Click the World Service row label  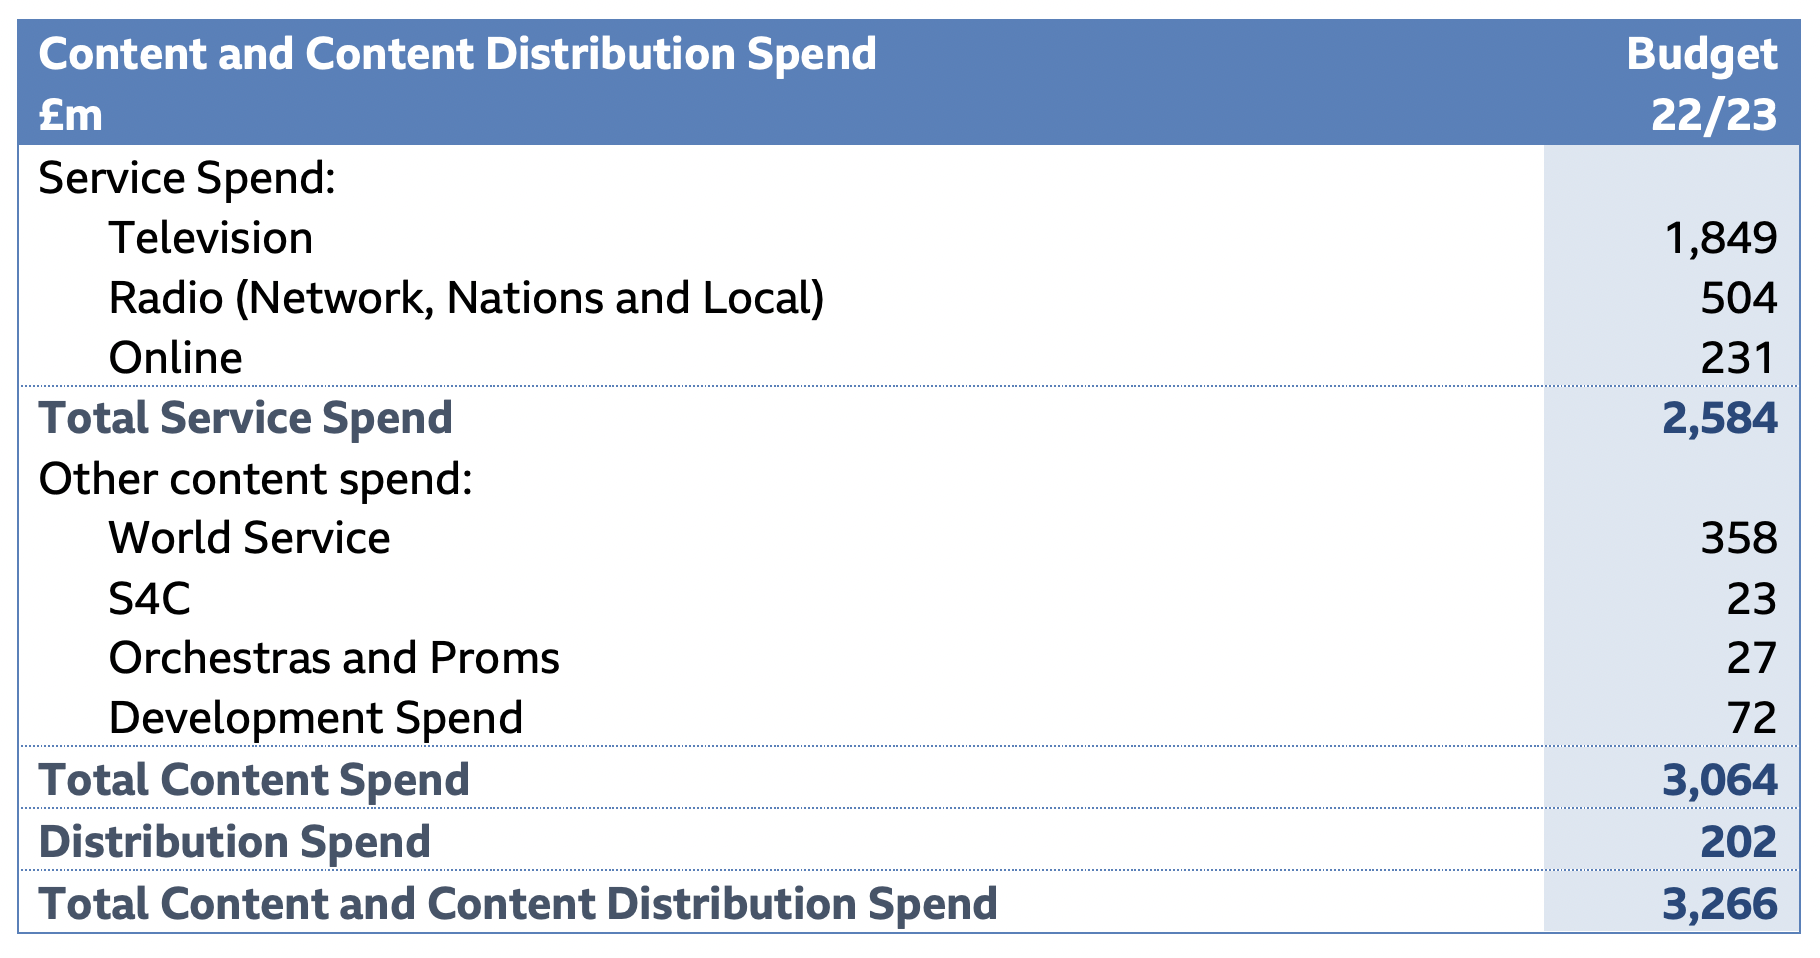click(x=249, y=539)
